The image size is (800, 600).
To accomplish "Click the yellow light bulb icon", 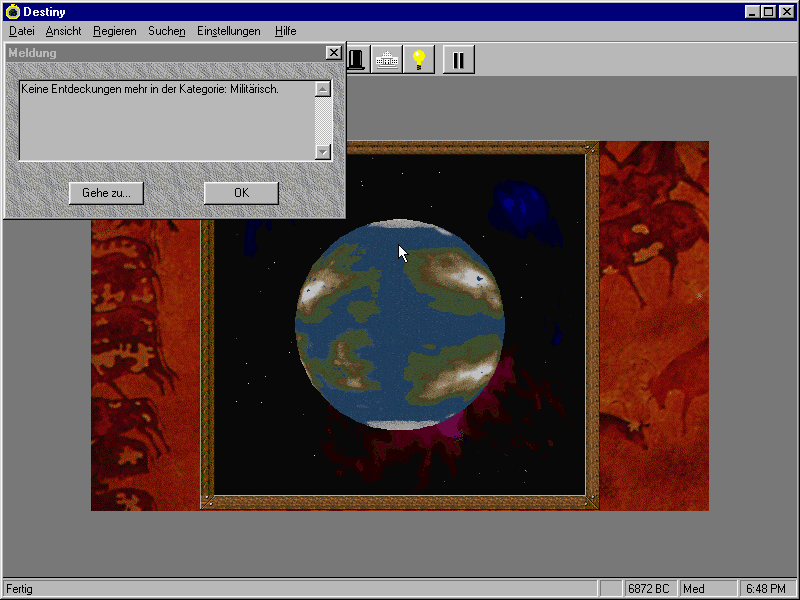I will click(418, 59).
